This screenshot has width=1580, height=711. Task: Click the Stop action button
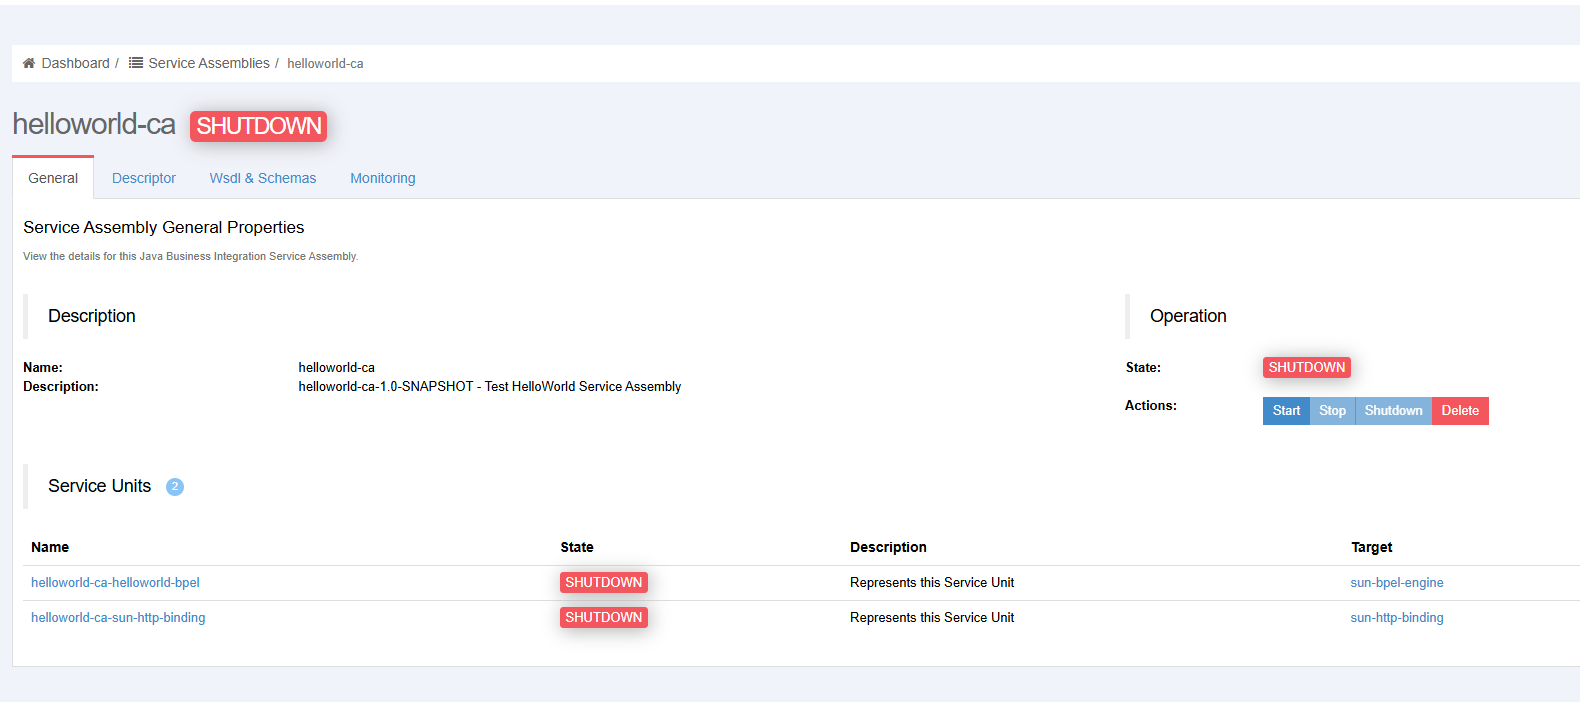pos(1332,411)
